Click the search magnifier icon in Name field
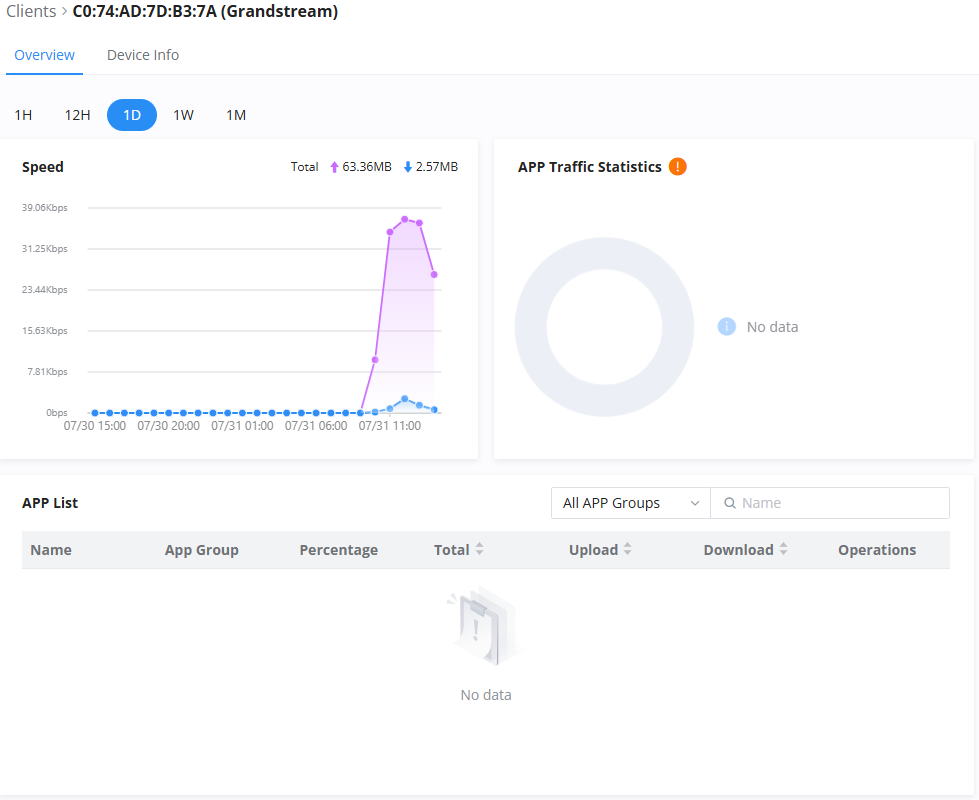Viewport: 979px width, 800px height. (x=729, y=503)
